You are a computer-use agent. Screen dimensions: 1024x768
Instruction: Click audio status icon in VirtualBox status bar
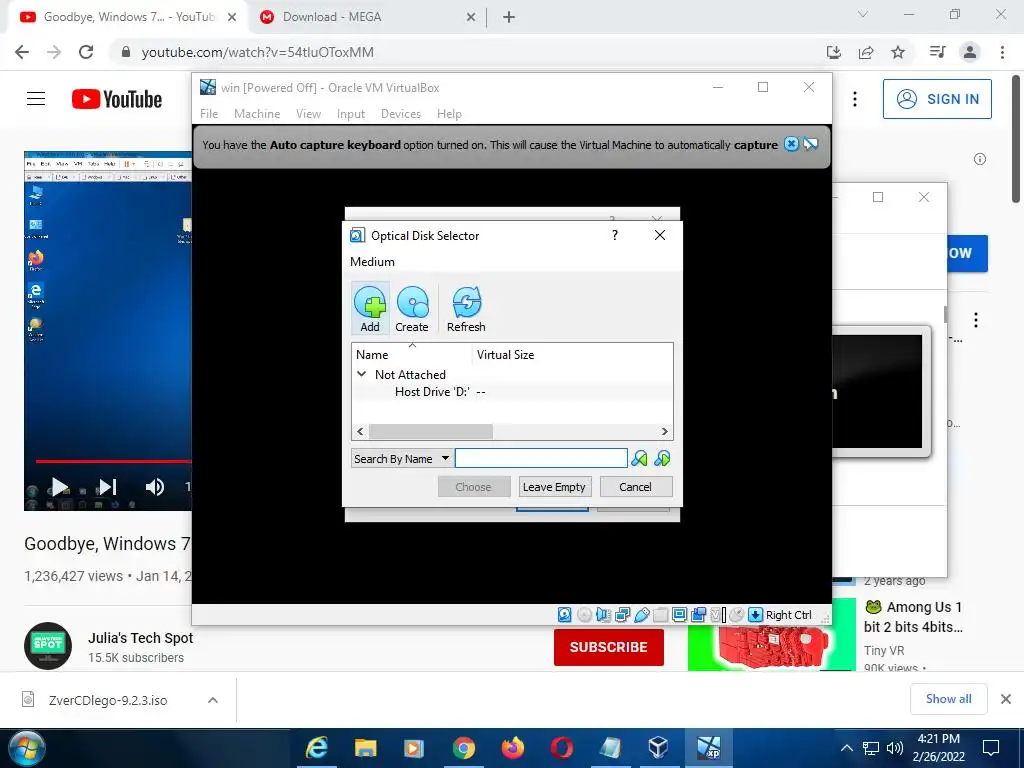click(x=603, y=615)
